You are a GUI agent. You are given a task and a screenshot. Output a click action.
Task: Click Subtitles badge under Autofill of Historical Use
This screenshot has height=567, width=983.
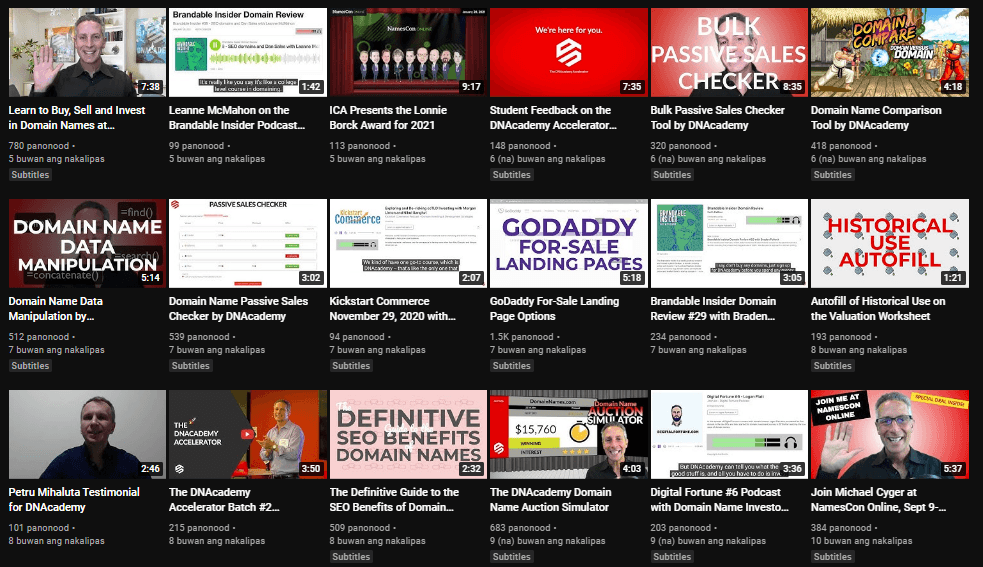tap(833, 366)
